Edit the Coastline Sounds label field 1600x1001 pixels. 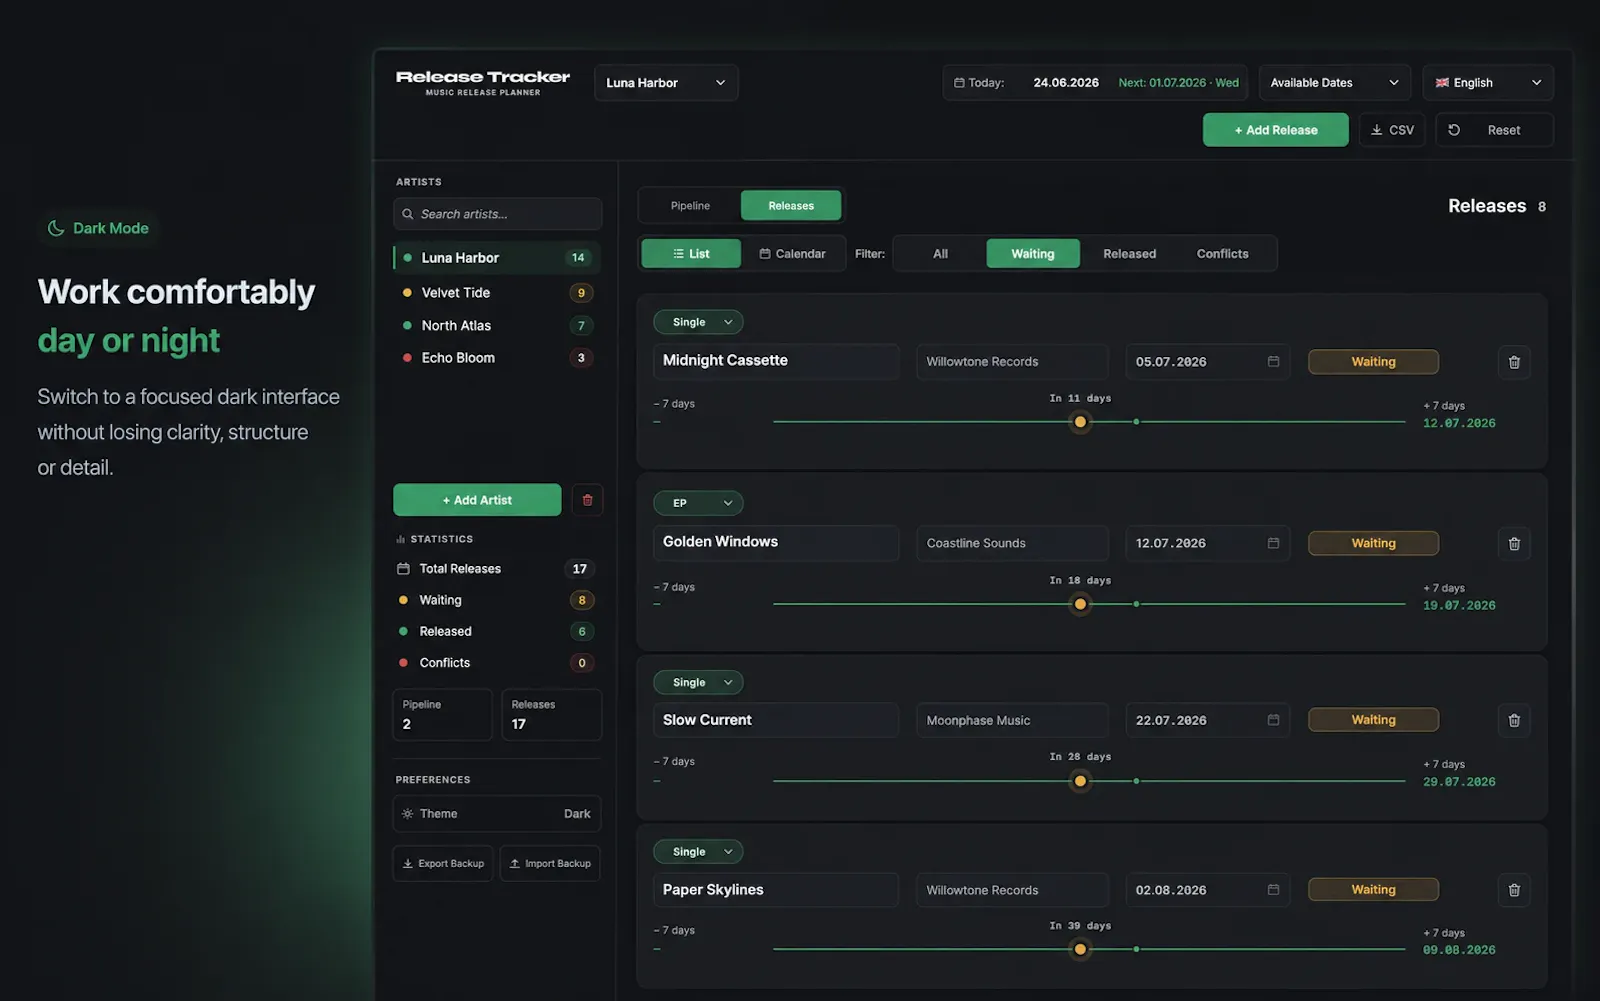tap(1012, 543)
